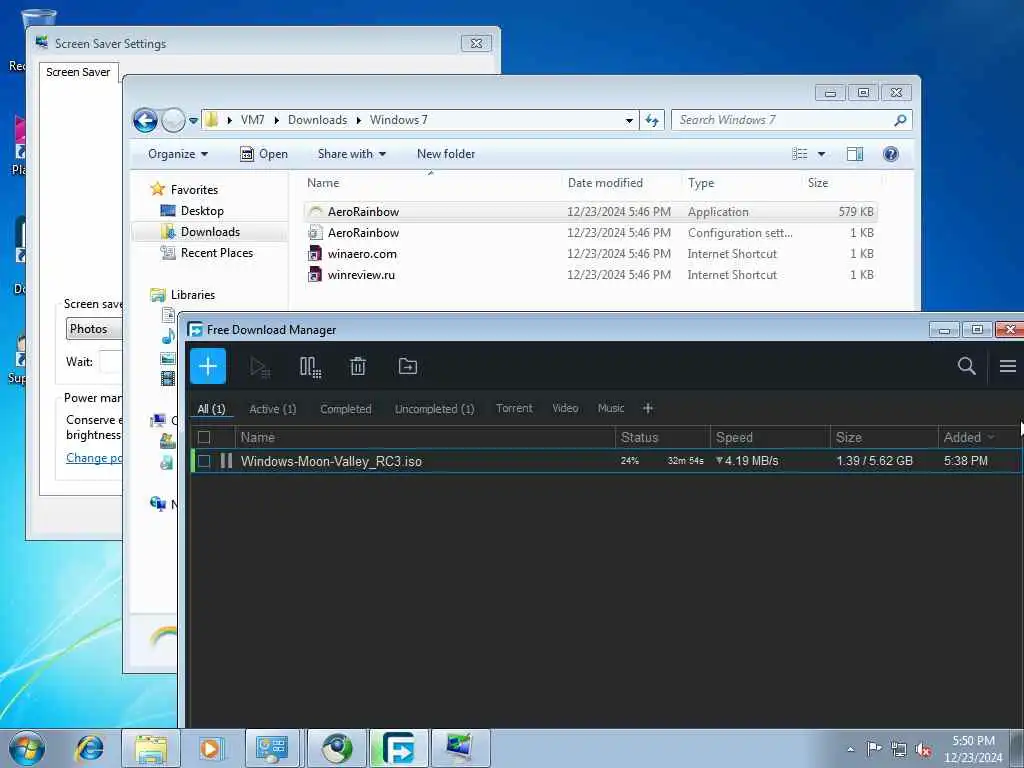
Task: Expand the Downloads breadcrumb arrow
Action: (359, 120)
